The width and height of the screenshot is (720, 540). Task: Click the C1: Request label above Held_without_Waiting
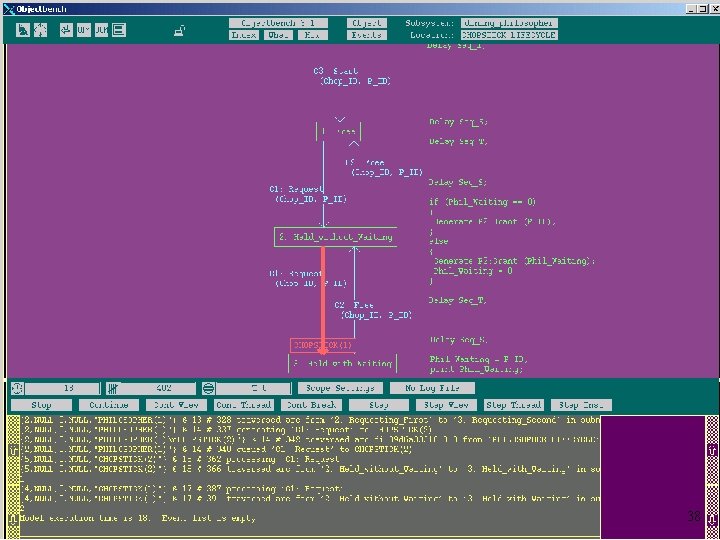tap(297, 189)
